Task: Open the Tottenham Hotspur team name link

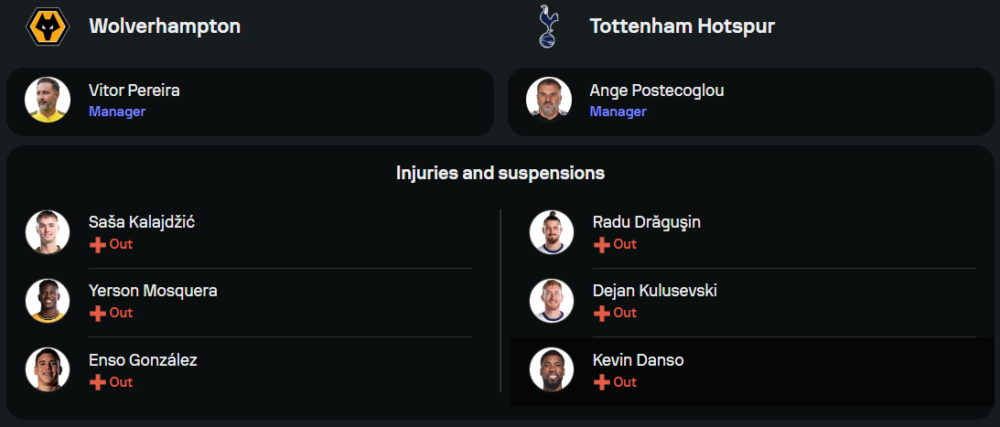Action: click(682, 27)
